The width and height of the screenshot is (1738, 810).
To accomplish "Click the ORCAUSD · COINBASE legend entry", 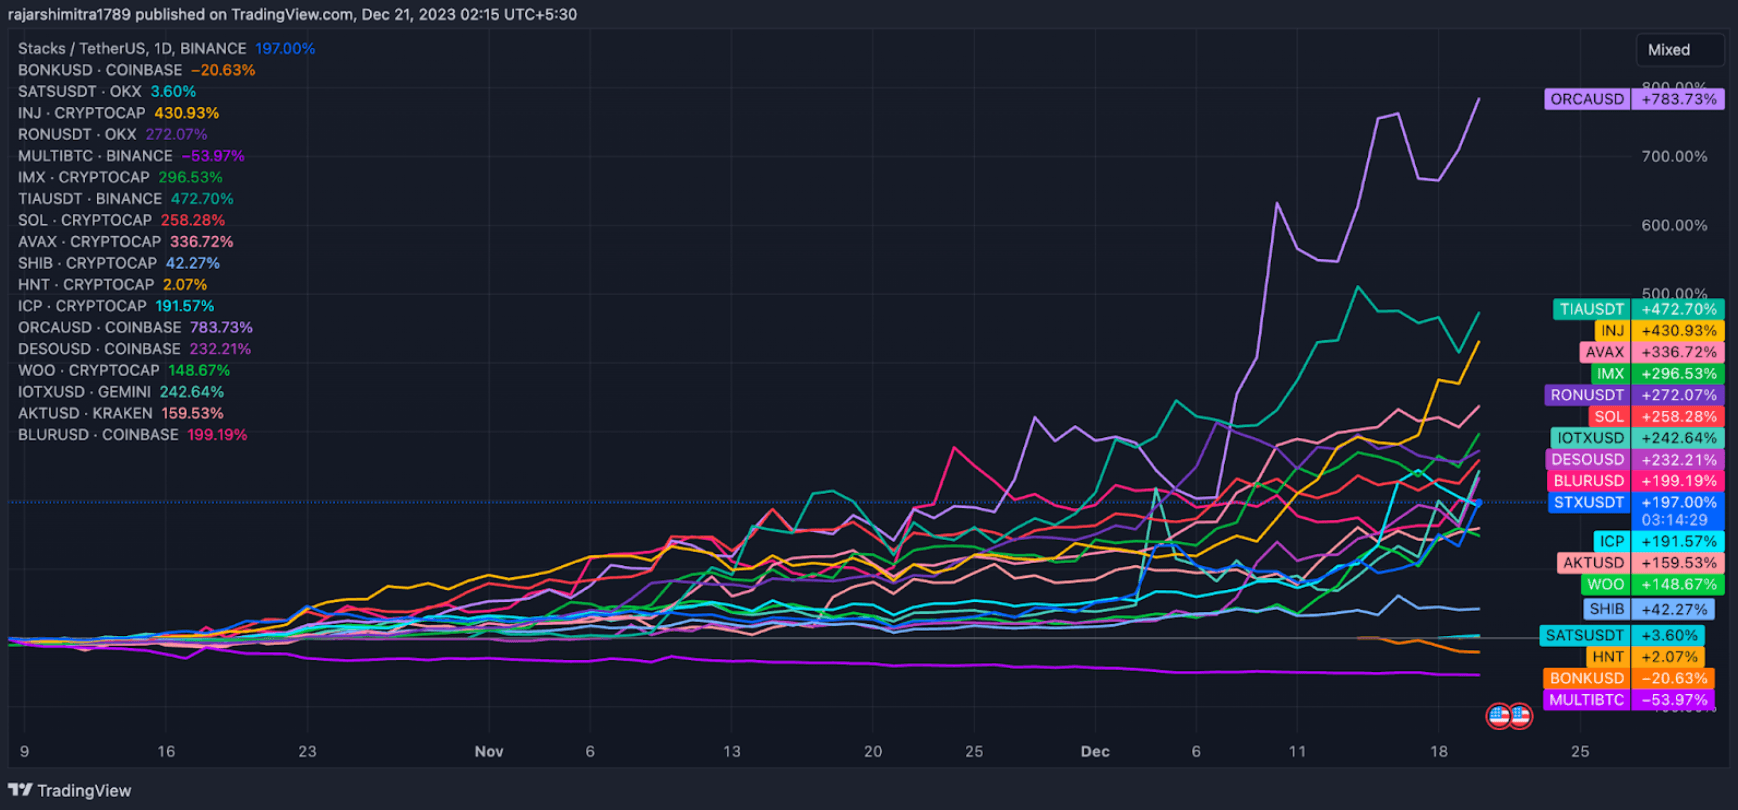I will pos(100,327).
